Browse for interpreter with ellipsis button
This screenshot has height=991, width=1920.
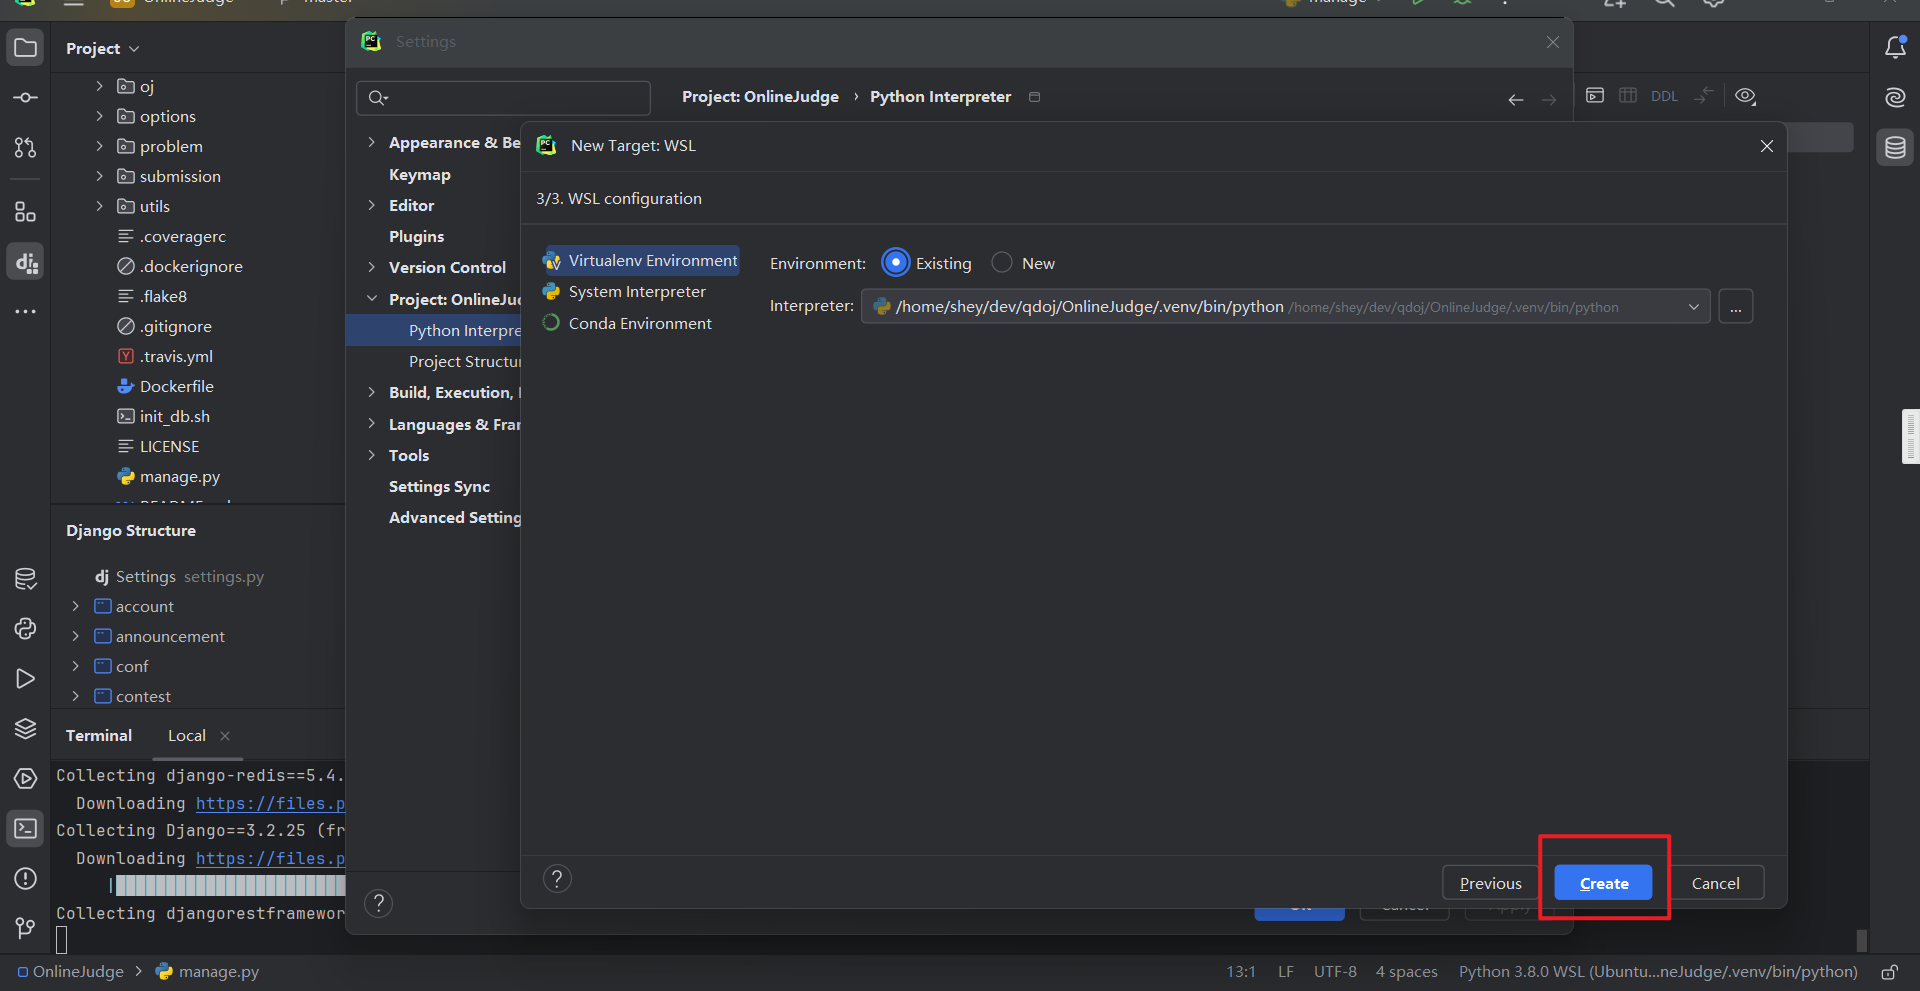pos(1736,307)
